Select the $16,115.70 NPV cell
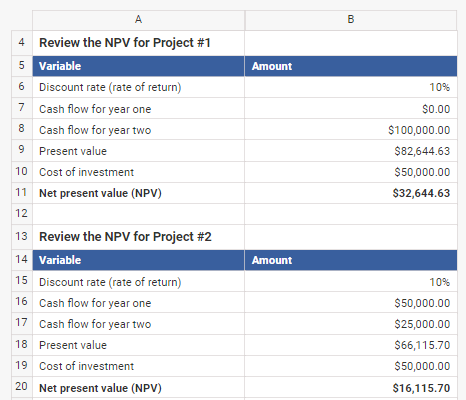The width and height of the screenshot is (466, 400). (x=351, y=387)
